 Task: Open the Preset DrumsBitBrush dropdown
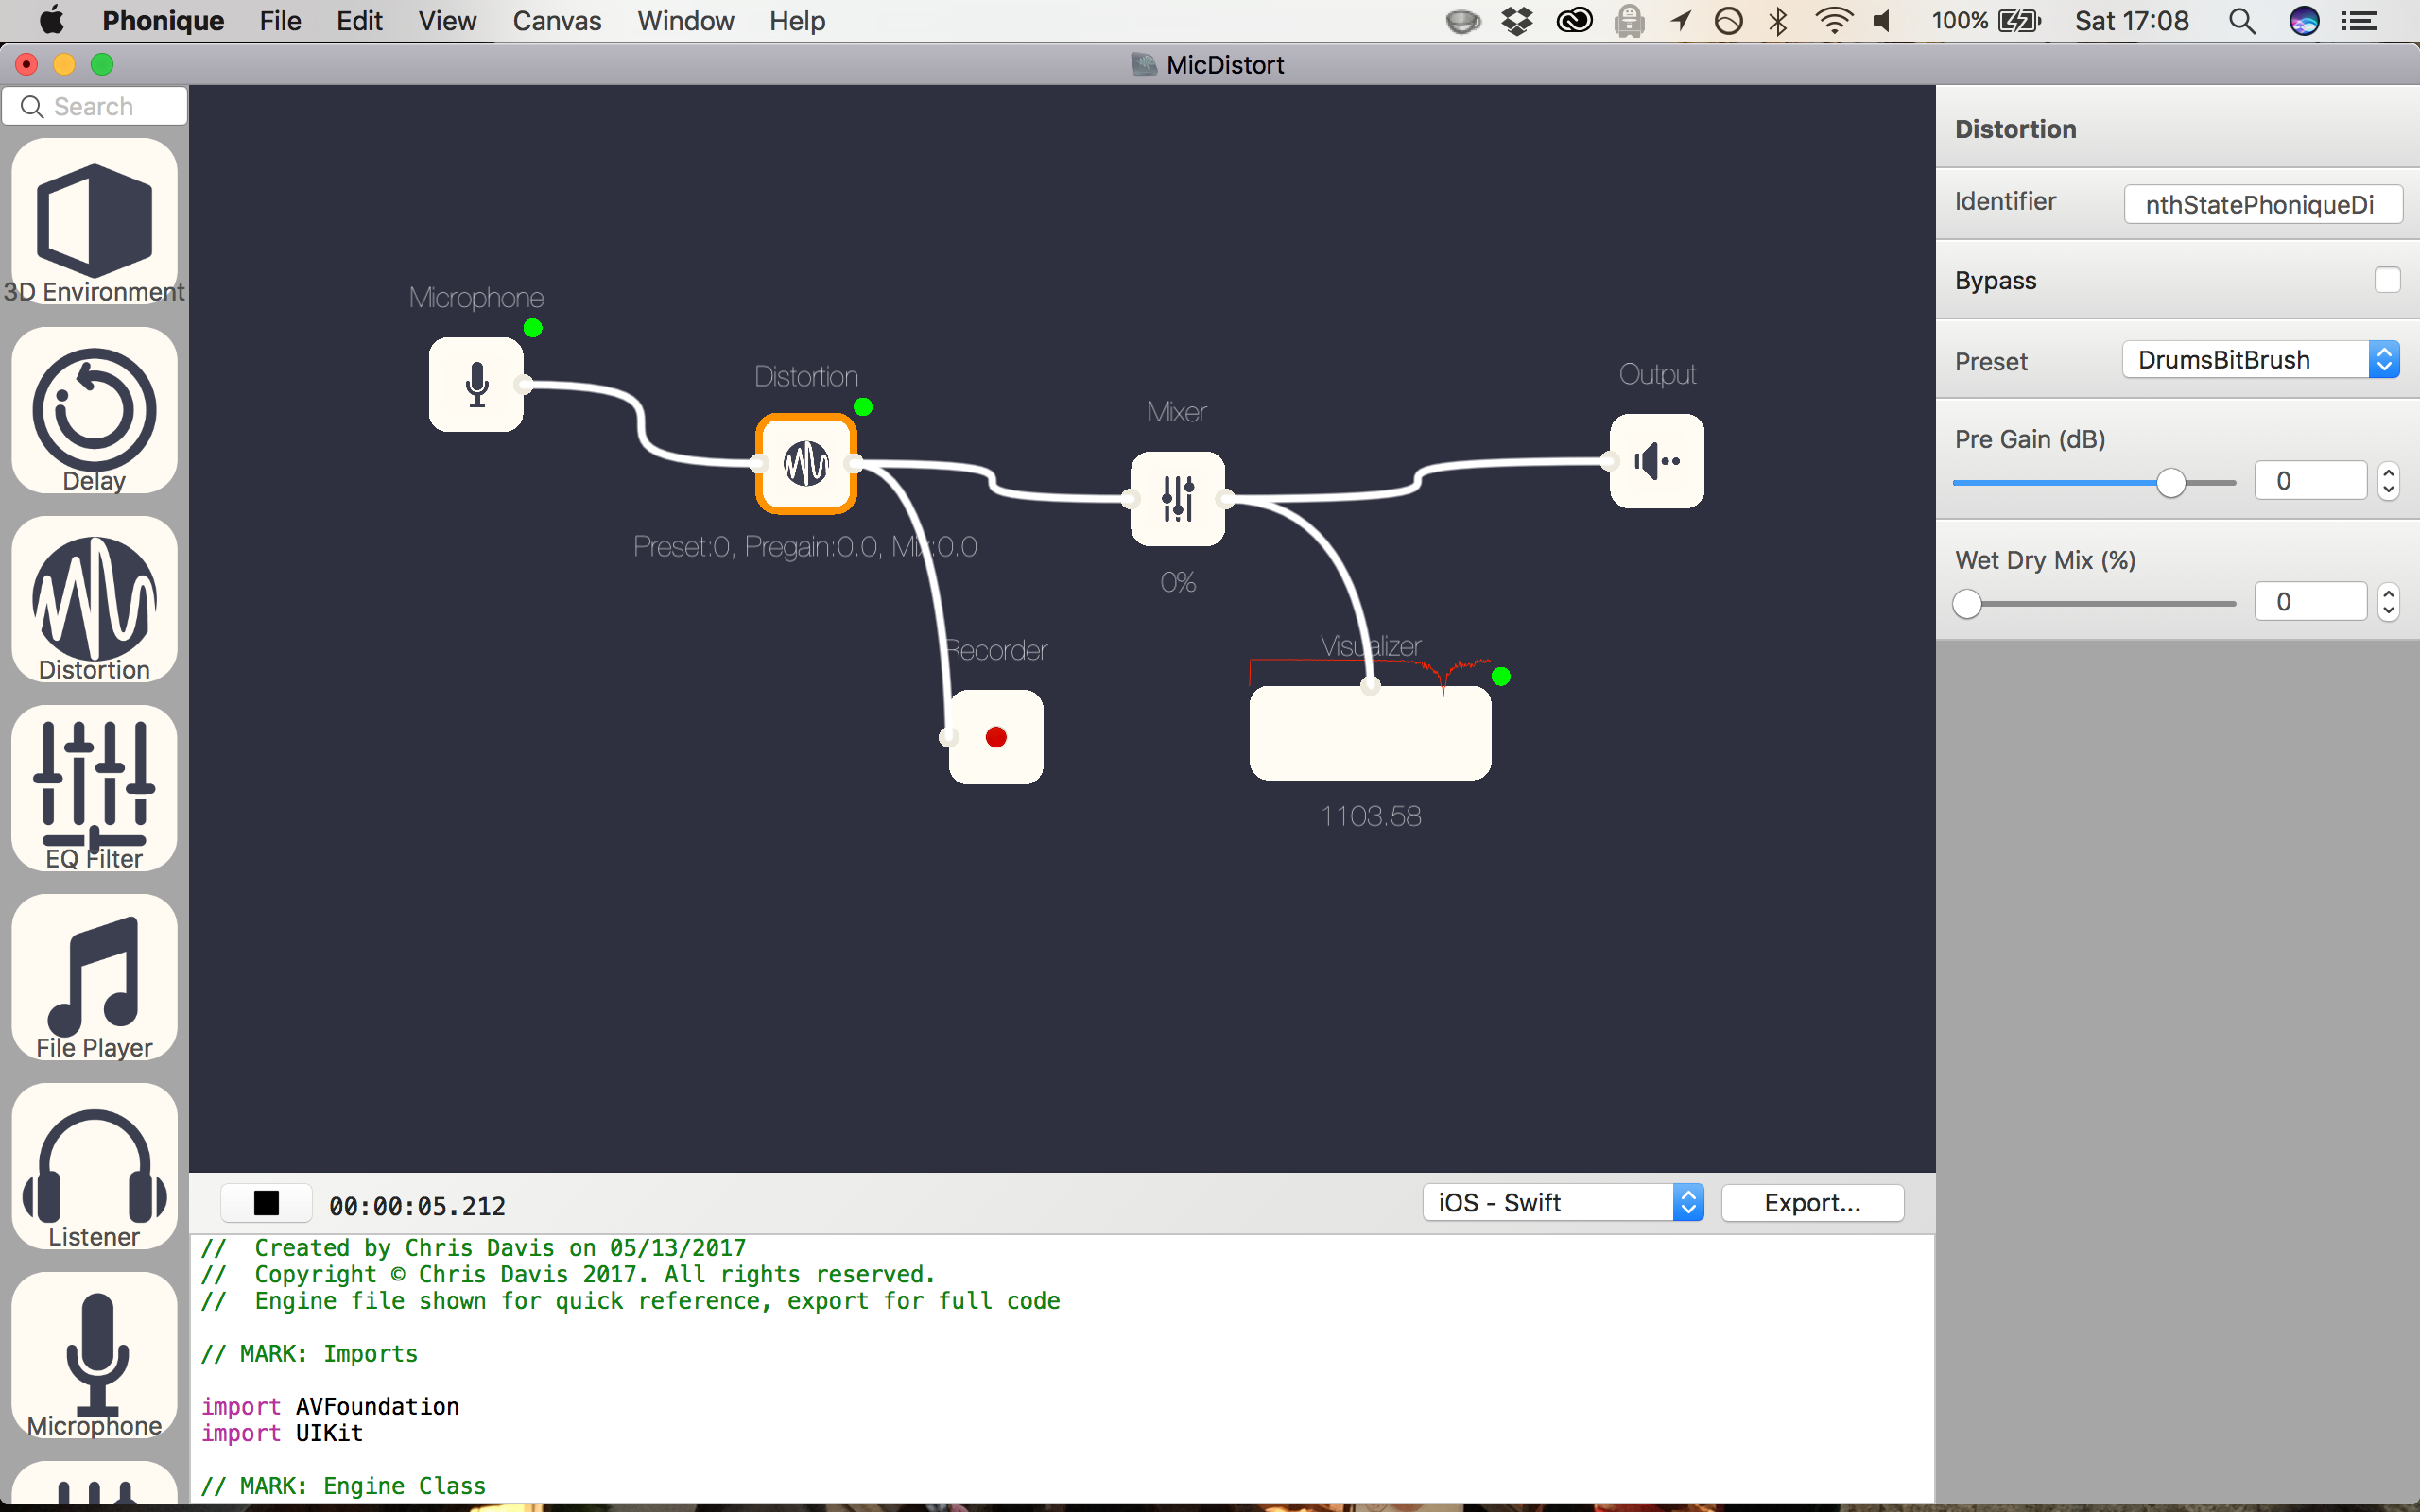pyautogui.click(x=2260, y=360)
